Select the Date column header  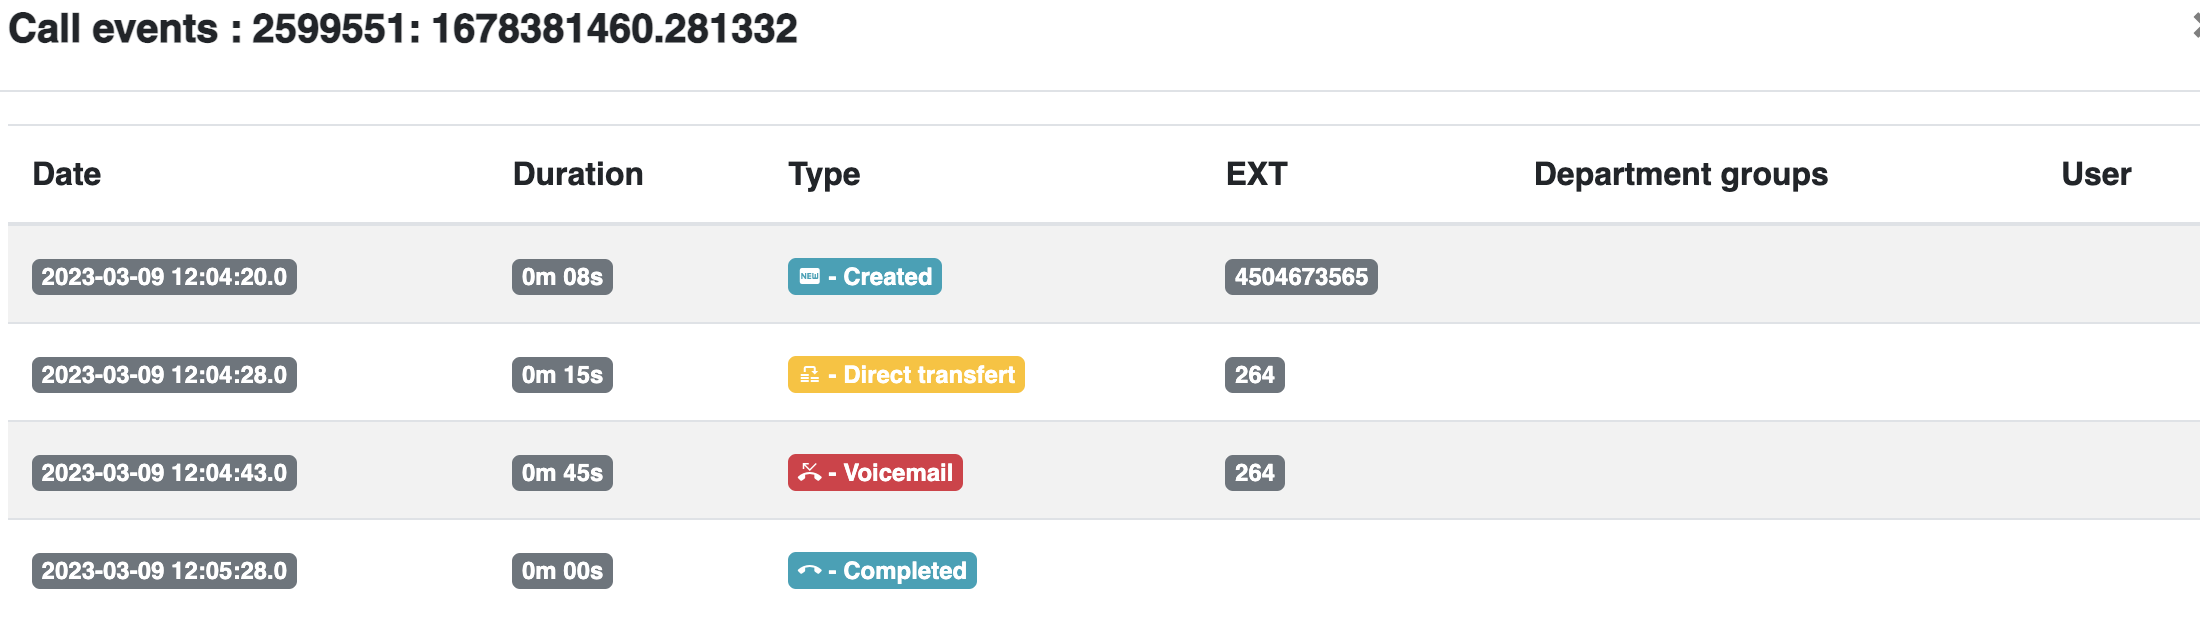tap(67, 174)
